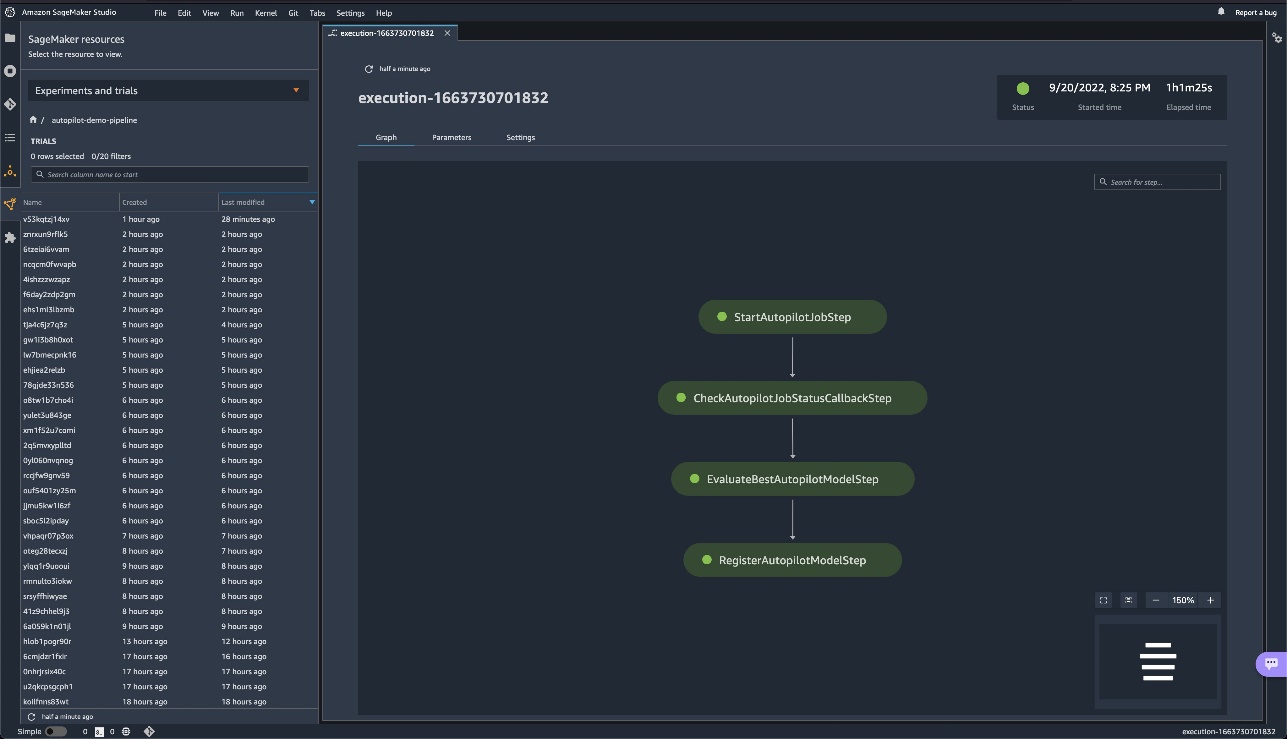Screen dimensions: 1287x739
Task: Zoom in on graph with plus
Action: [x=1210, y=600]
